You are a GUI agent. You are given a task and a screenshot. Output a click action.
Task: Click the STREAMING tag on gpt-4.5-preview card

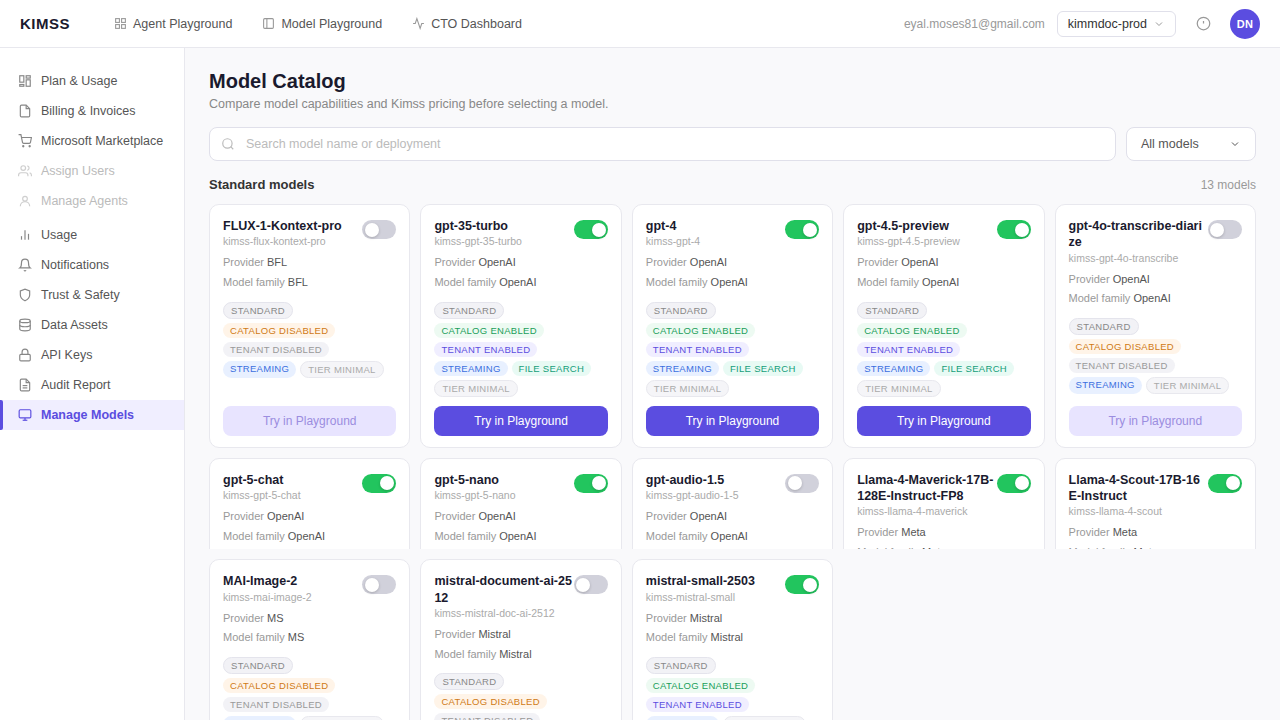click(x=893, y=369)
